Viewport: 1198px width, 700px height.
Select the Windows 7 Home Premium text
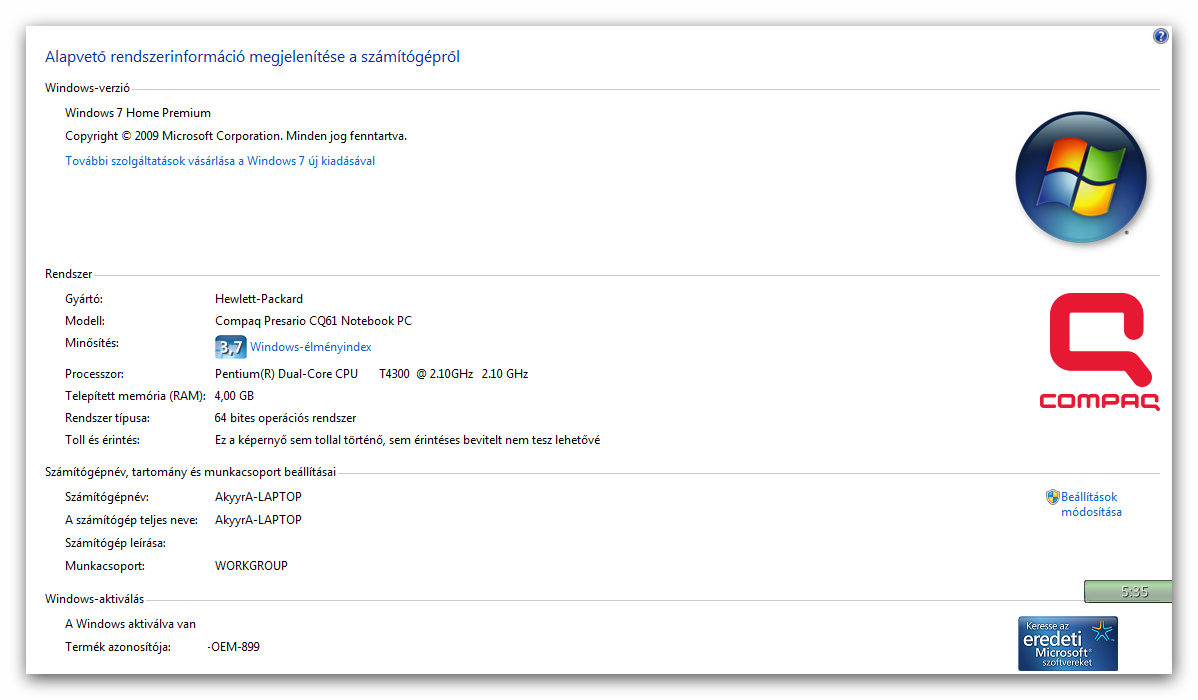(138, 113)
